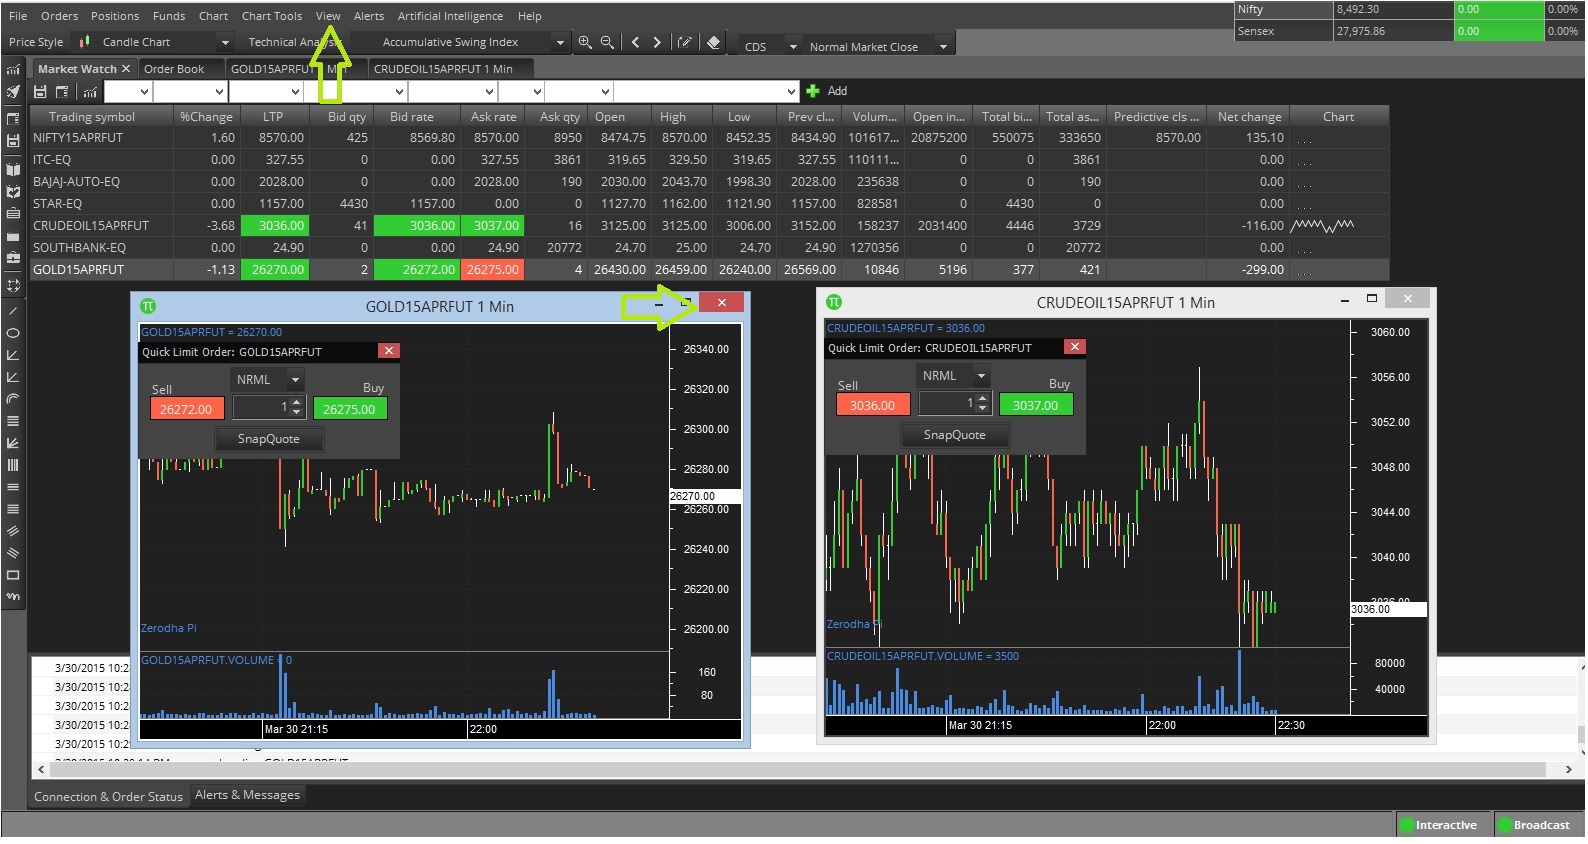Click the next right arrow in chart toolbar
This screenshot has width=1588, height=844.
657,42
